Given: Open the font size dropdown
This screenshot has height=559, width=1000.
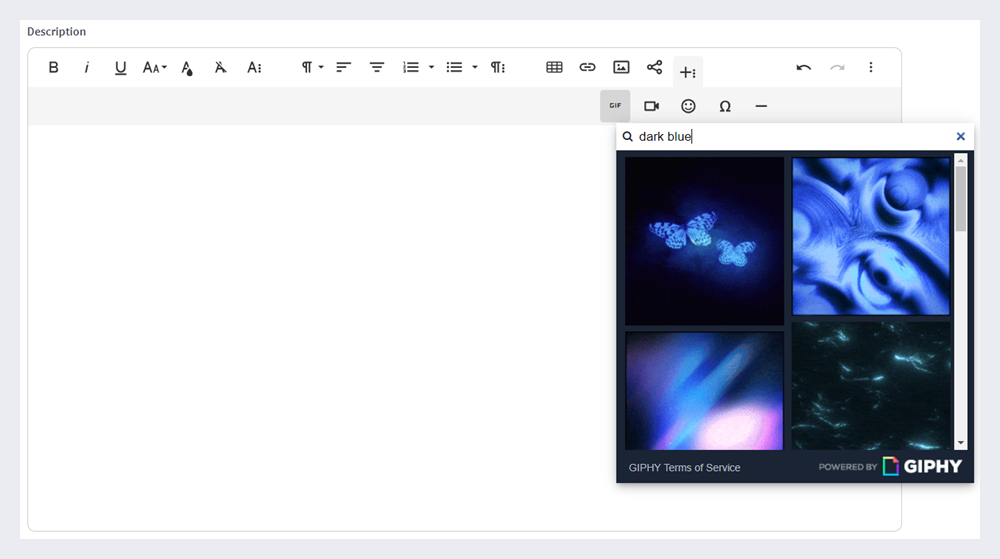Looking at the screenshot, I should tap(154, 68).
